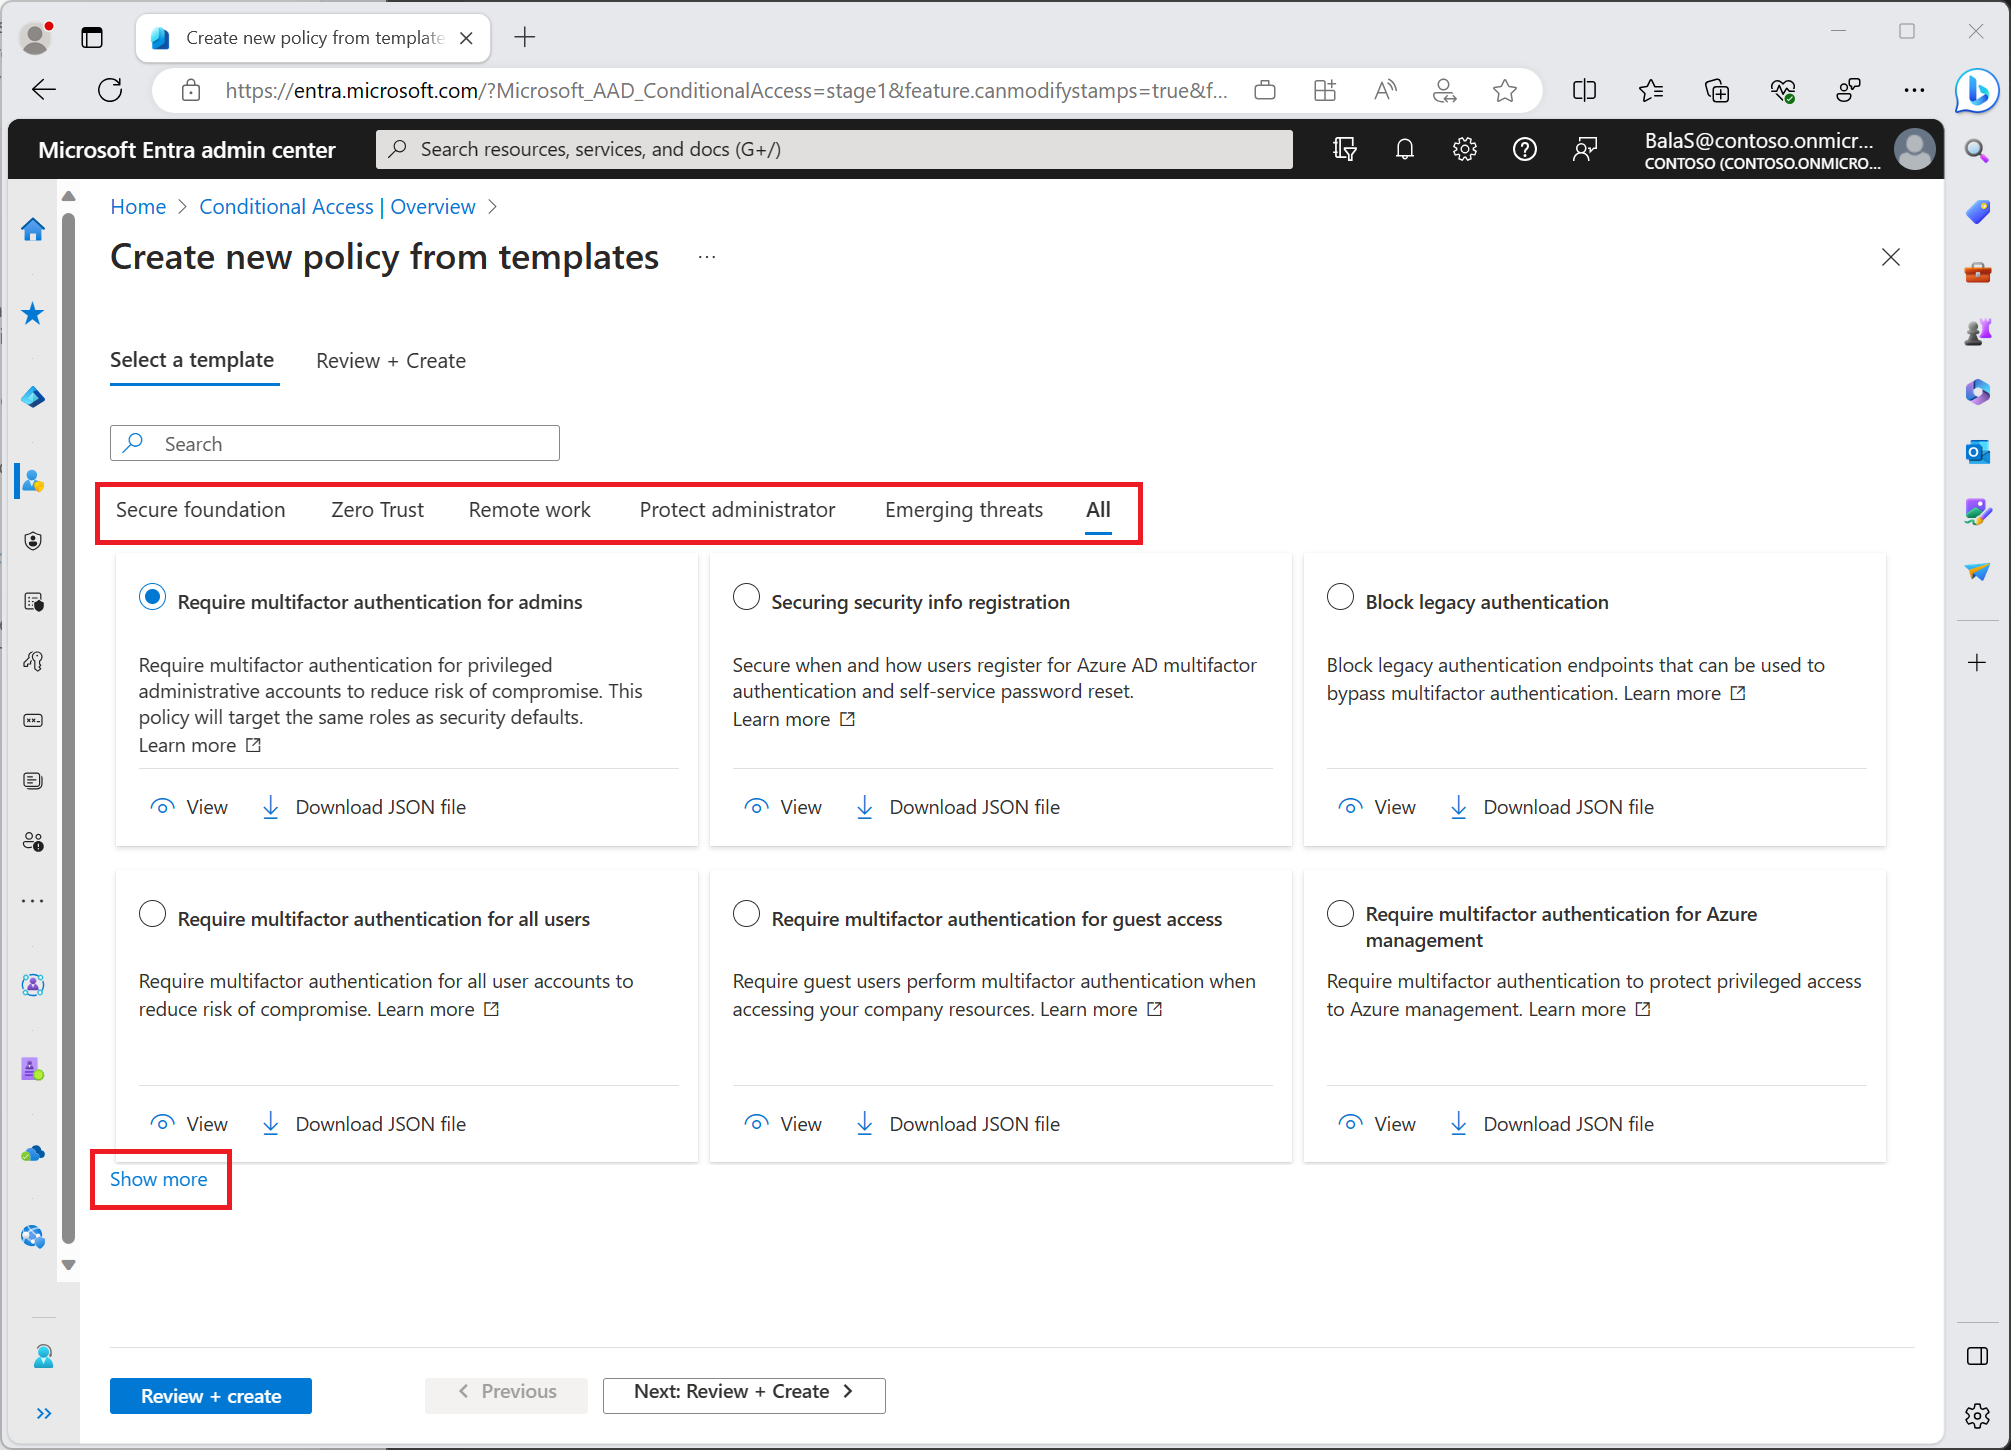This screenshot has height=1450, width=2011.
Task: Switch to the Review + Create tab
Action: click(x=390, y=361)
